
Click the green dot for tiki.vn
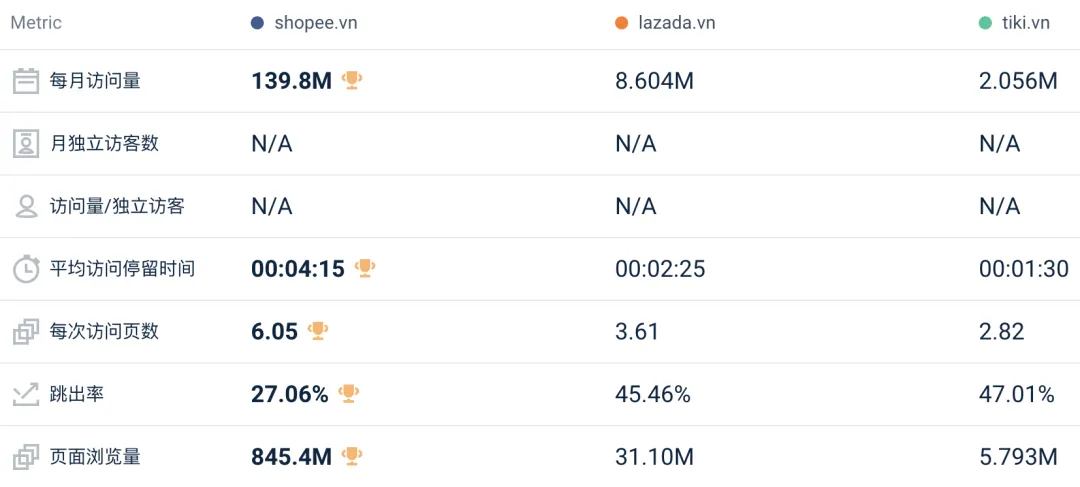click(x=985, y=23)
